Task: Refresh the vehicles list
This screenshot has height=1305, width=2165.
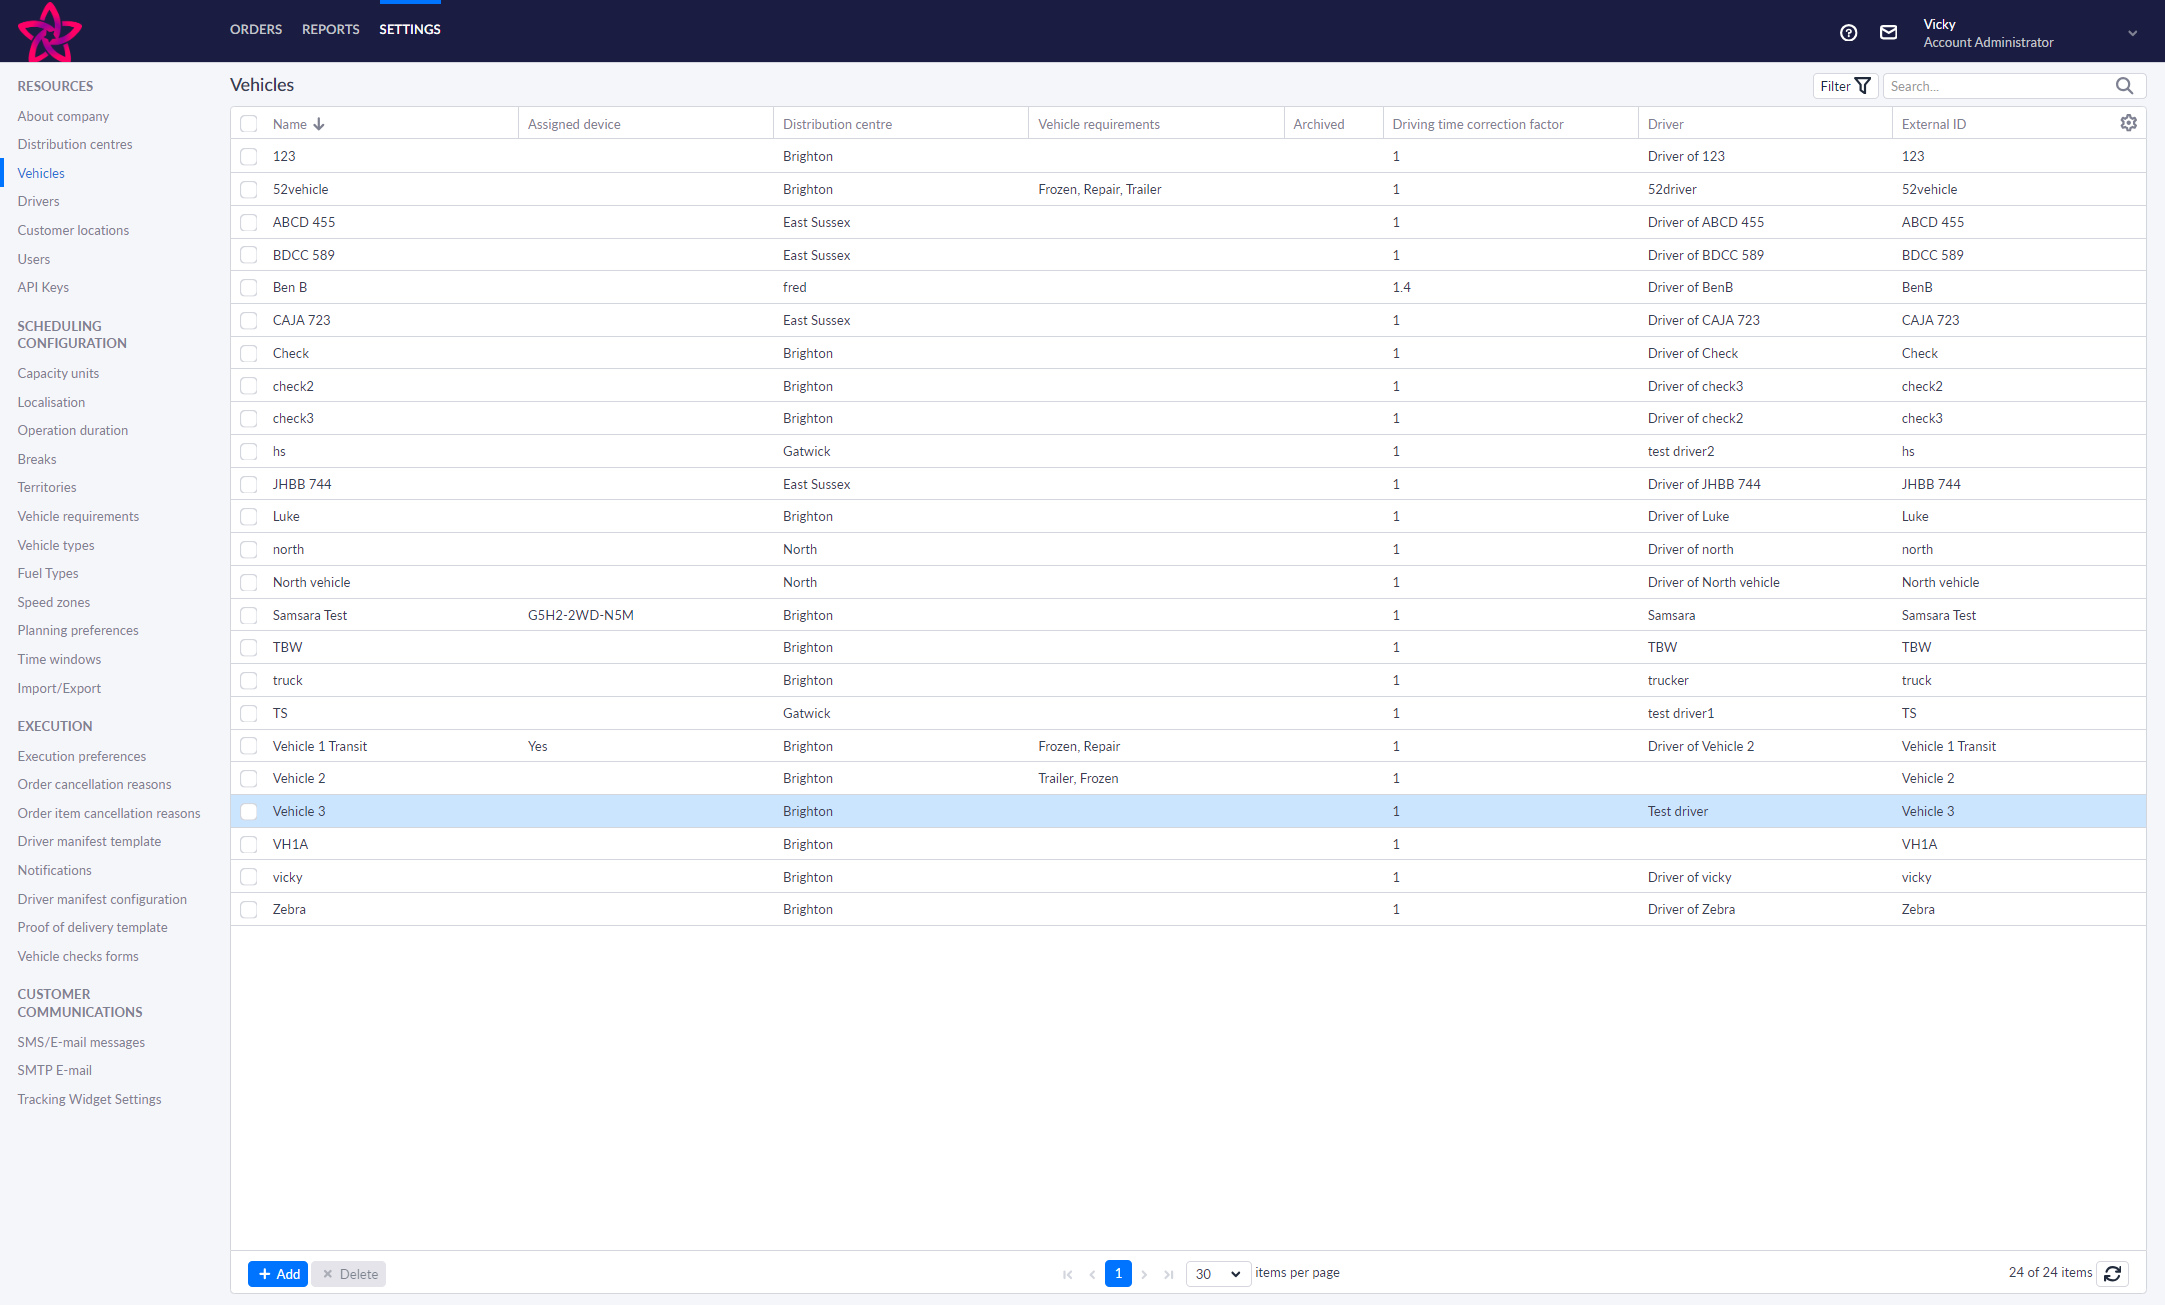Action: click(x=2113, y=1273)
